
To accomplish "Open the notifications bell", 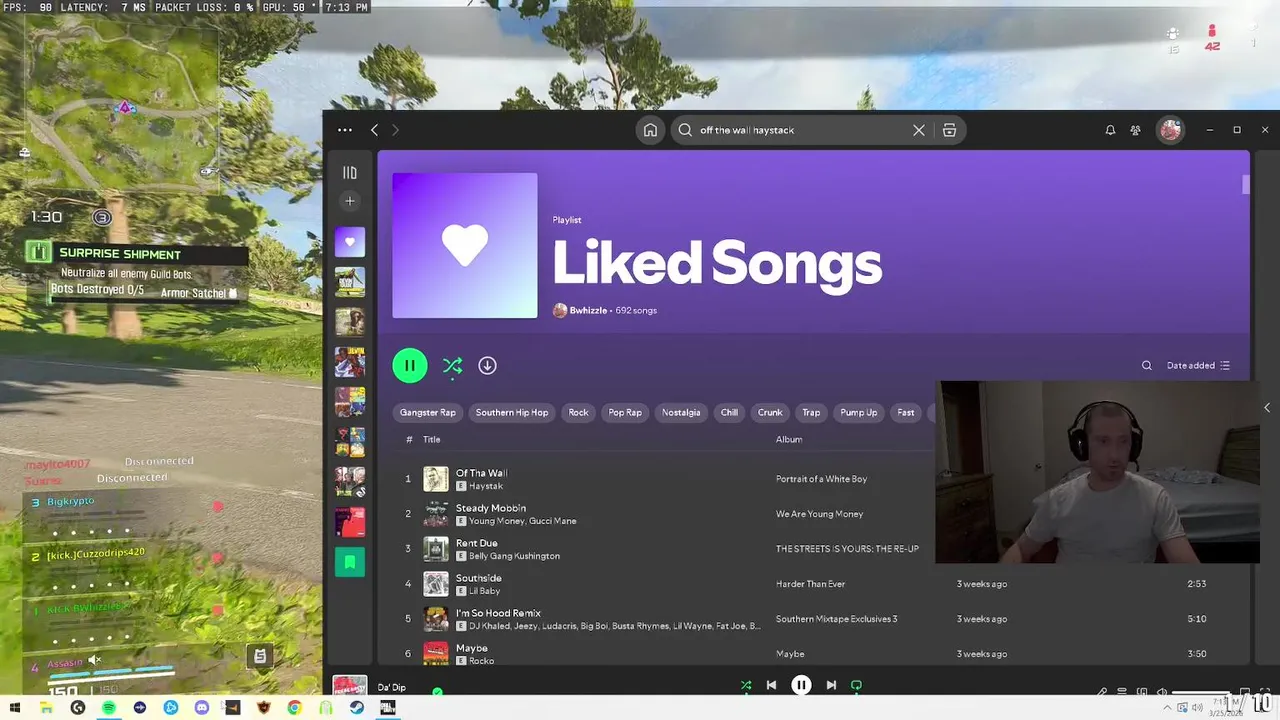I will coord(1110,130).
